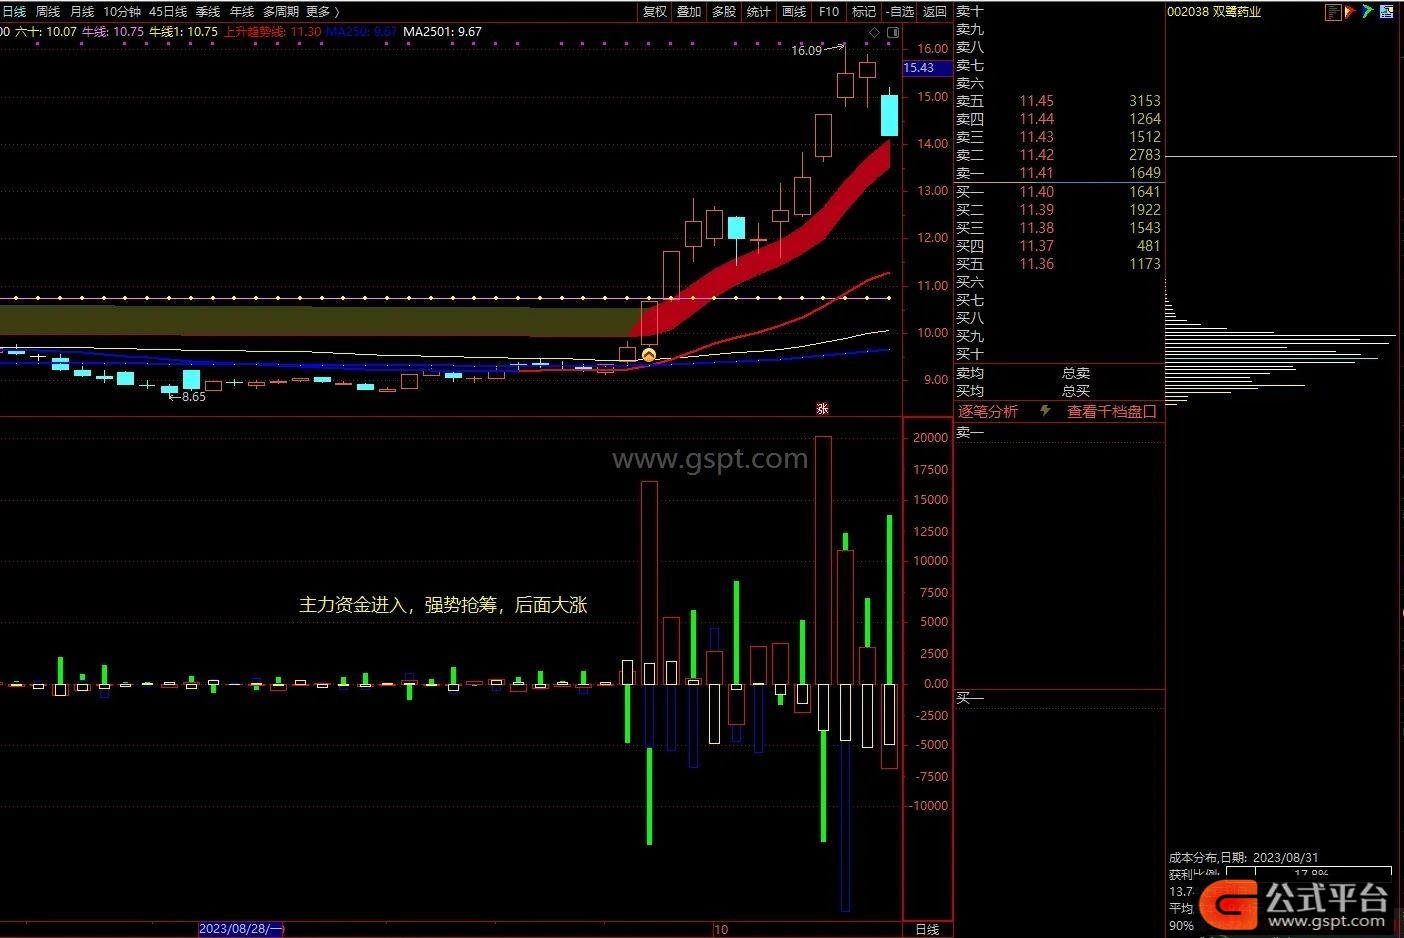Select the 卖四 11.44 order row
1404x938 pixels.
1059,119
